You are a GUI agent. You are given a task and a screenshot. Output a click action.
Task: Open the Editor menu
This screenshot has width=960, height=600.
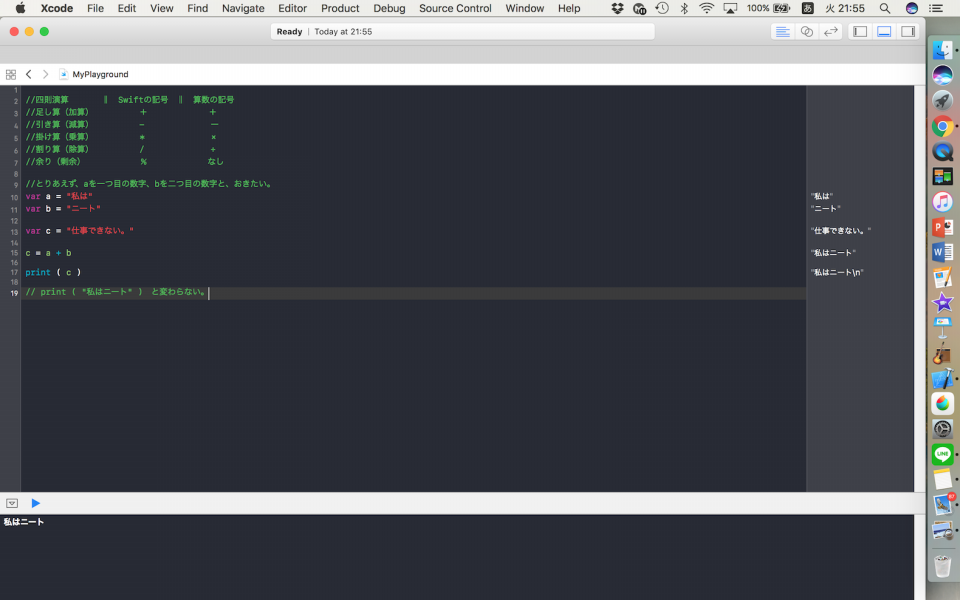tap(292, 8)
